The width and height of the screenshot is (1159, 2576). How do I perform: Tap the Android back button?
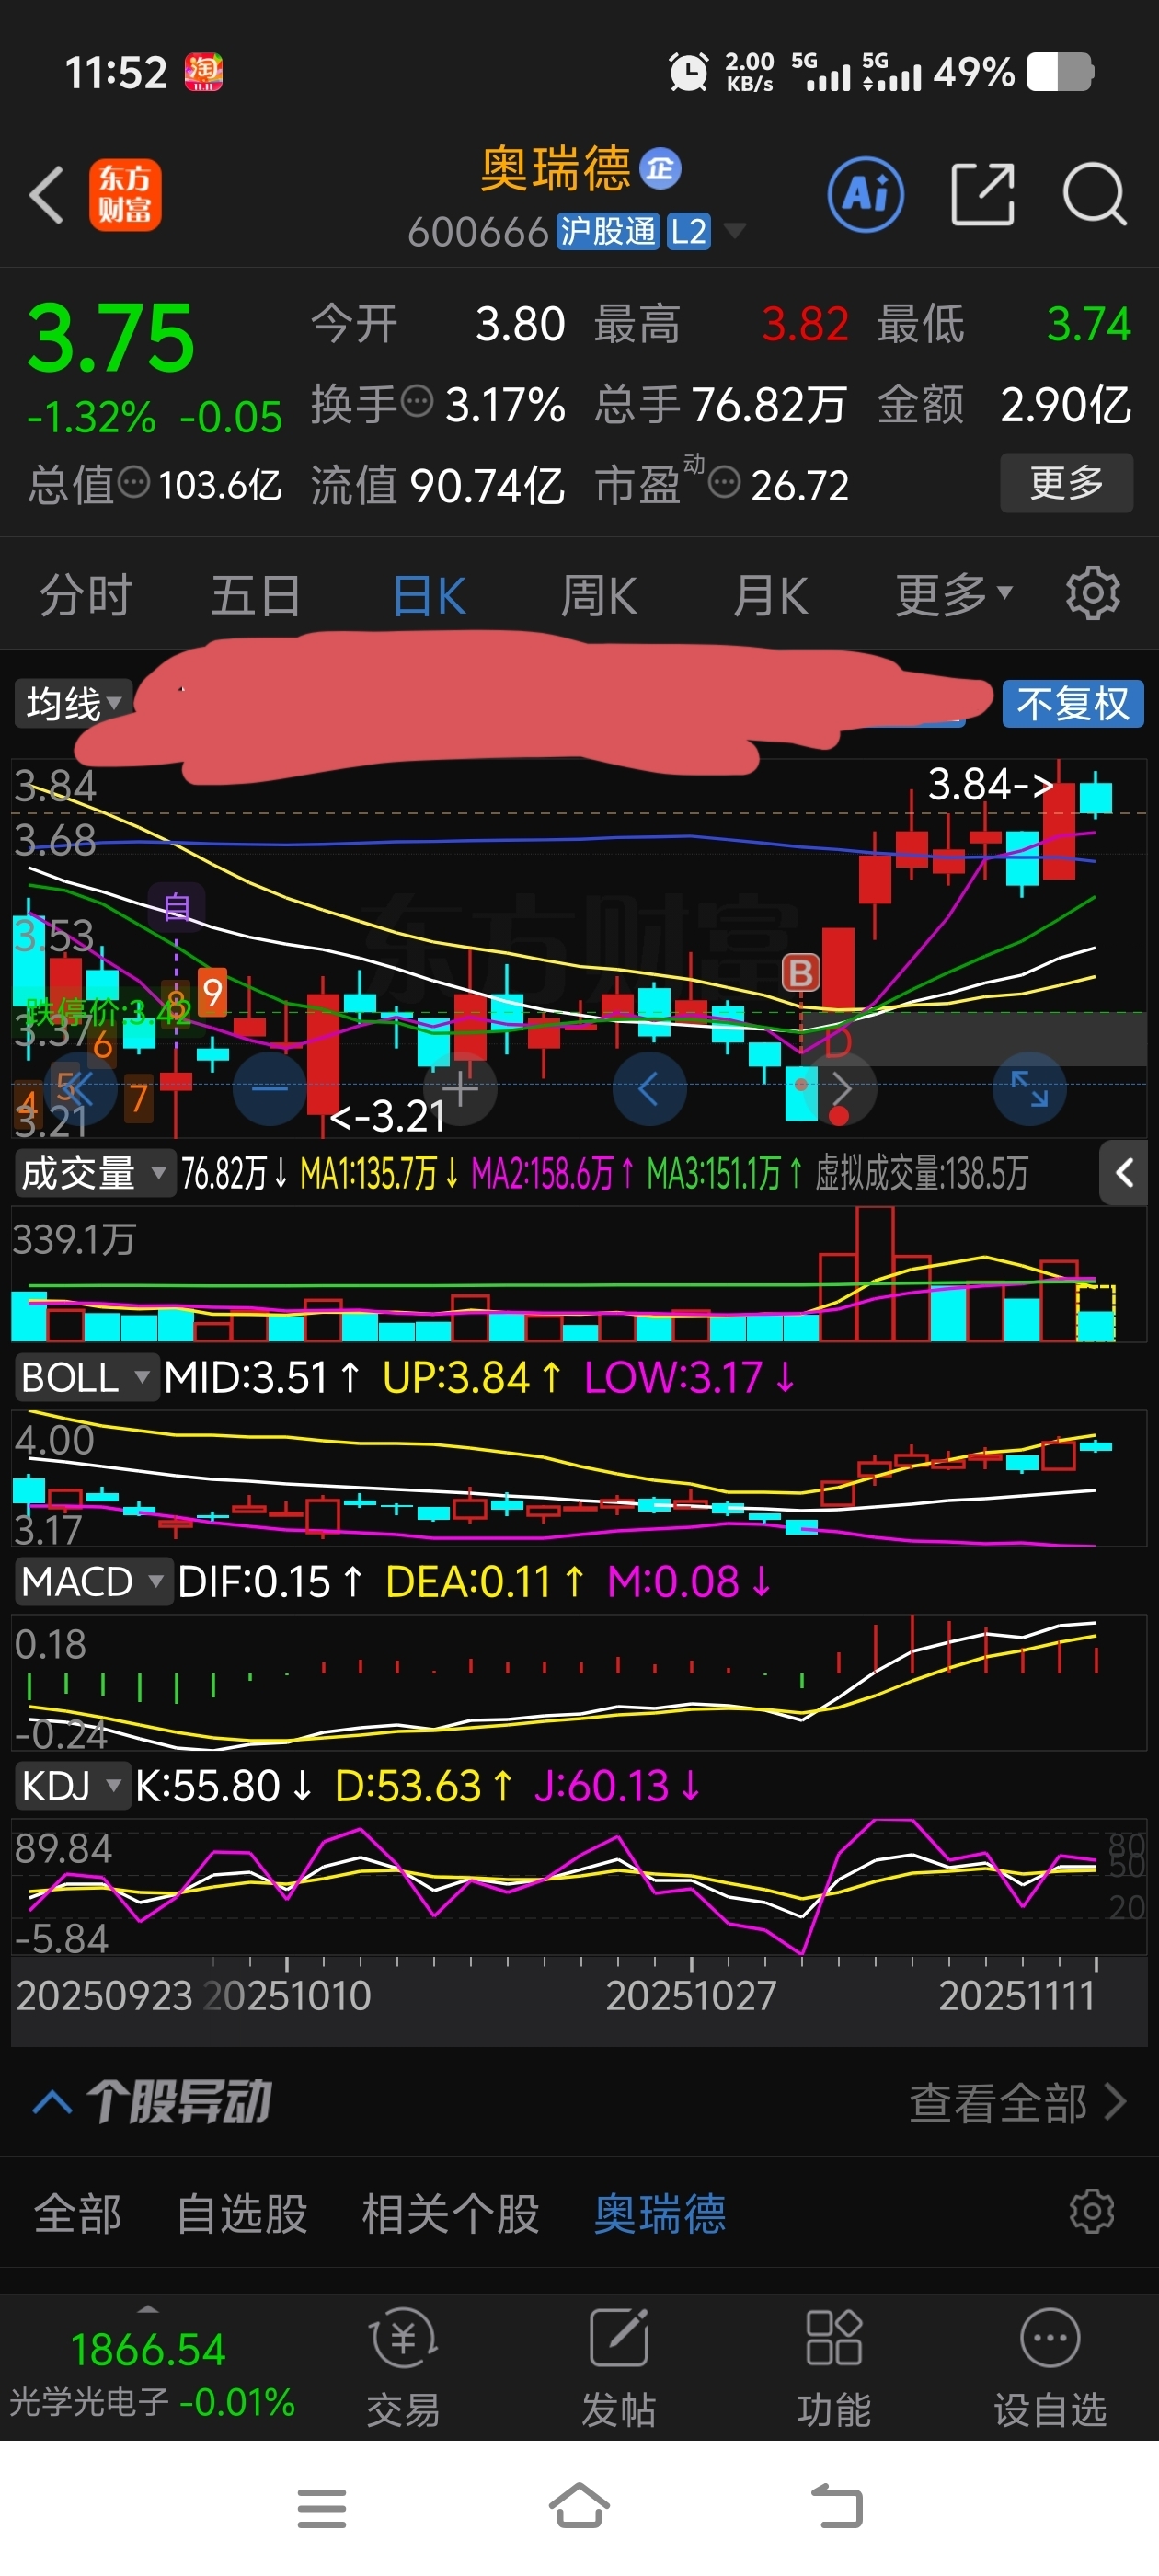[836, 2506]
